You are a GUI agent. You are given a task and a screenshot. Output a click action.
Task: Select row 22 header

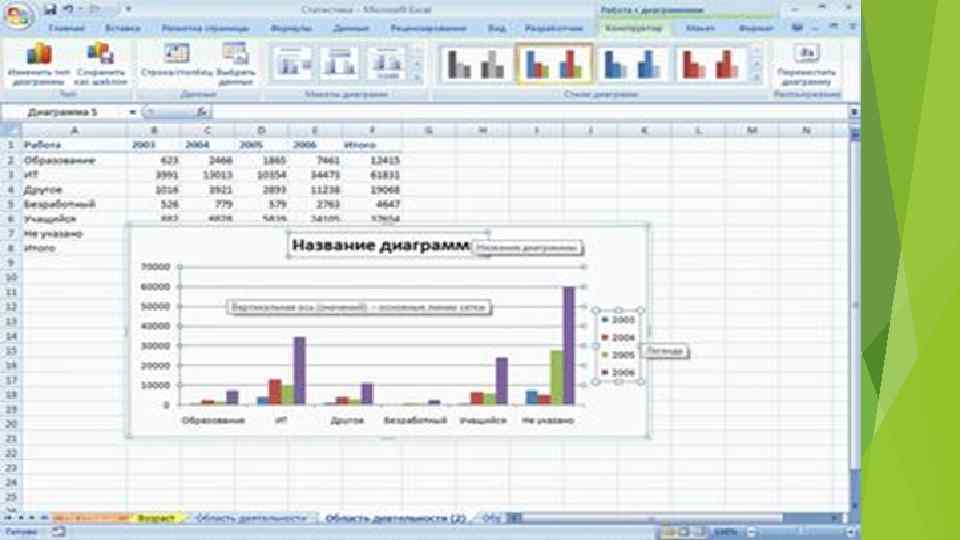pyautogui.click(x=10, y=454)
